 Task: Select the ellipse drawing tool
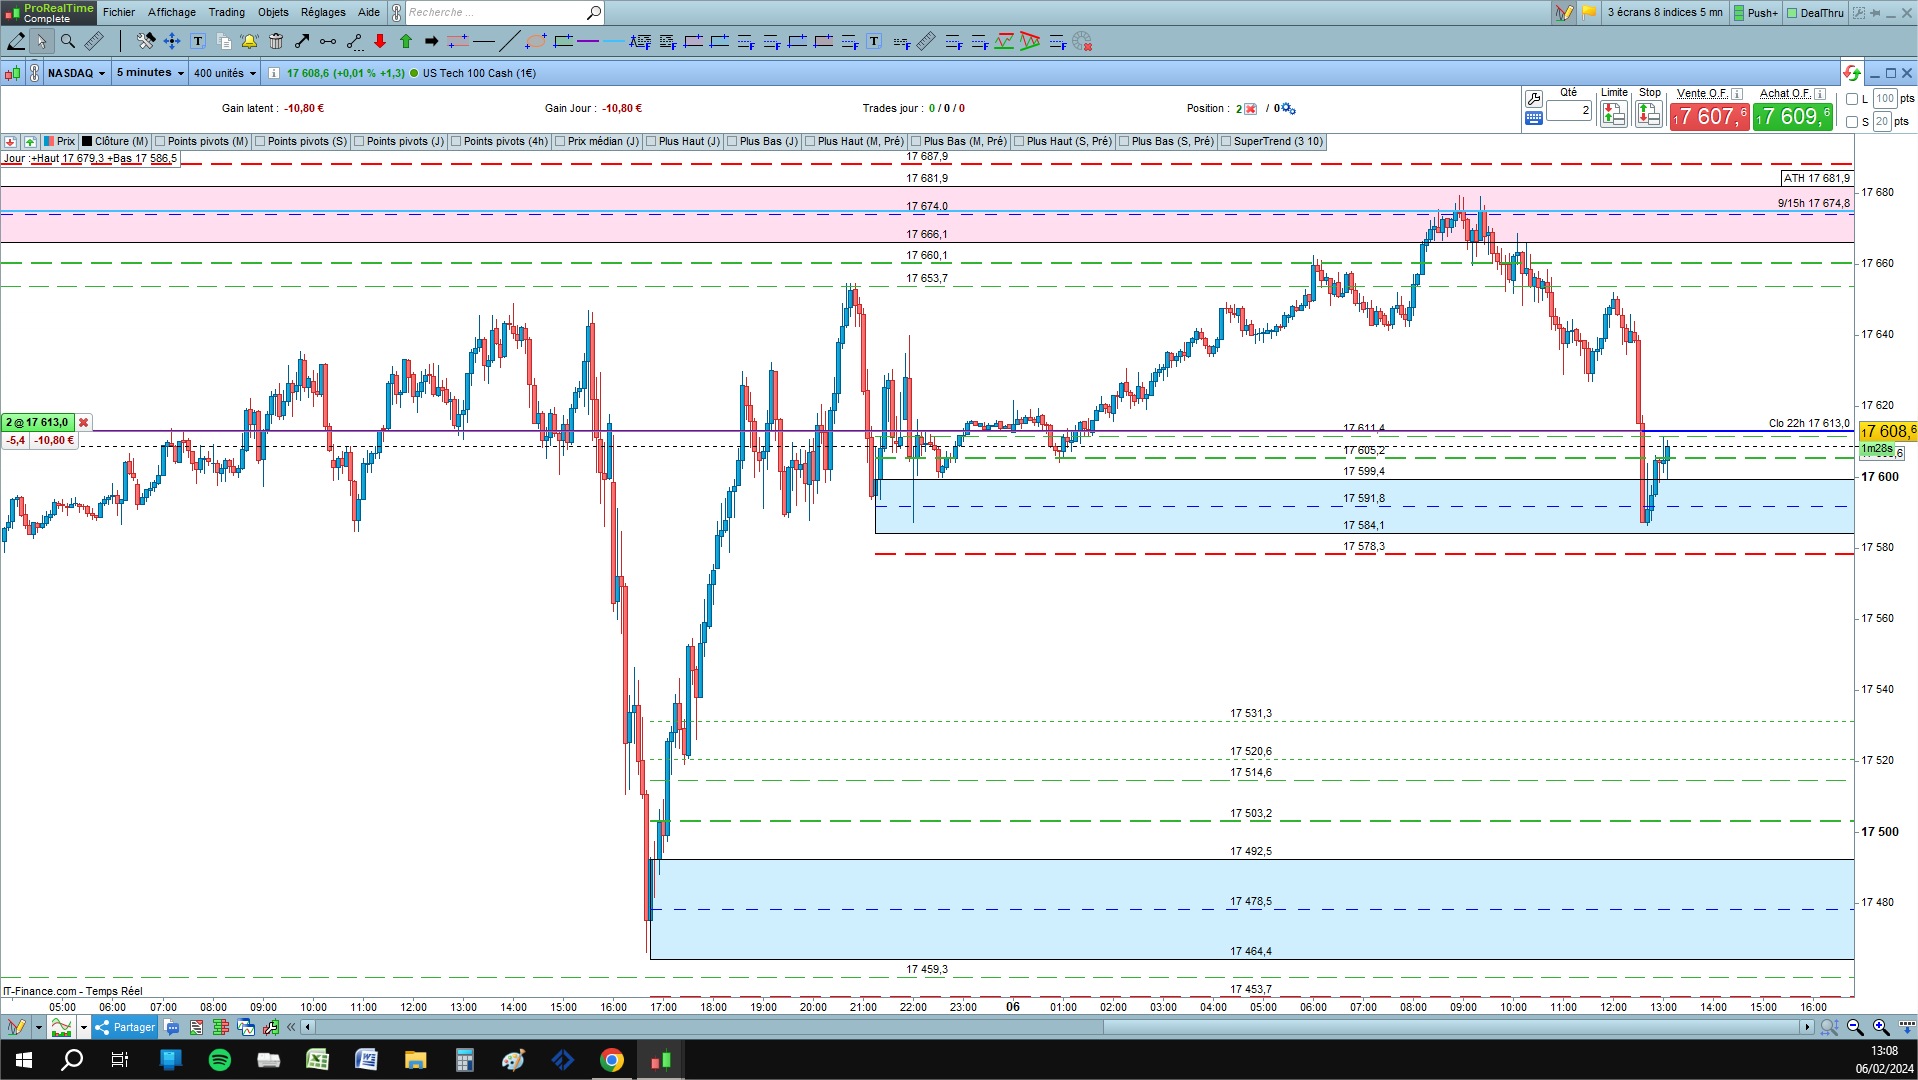536,41
